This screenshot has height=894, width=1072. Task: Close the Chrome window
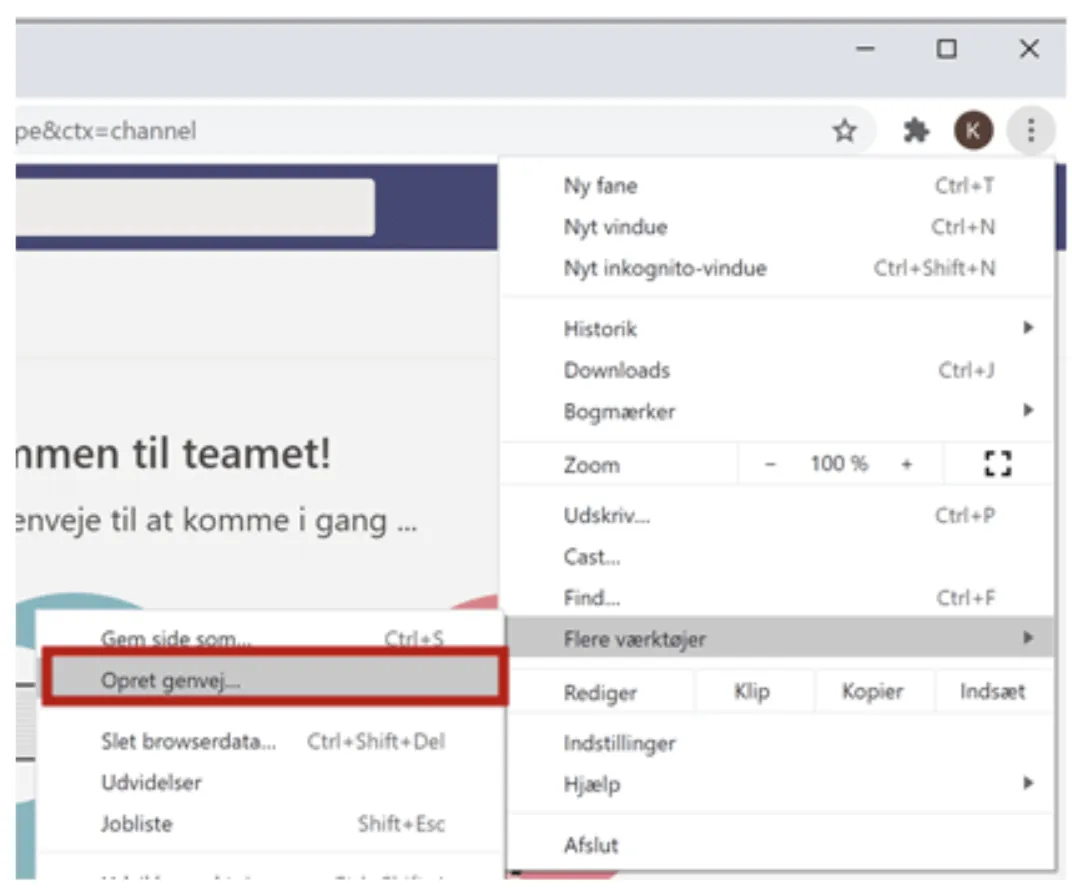click(1029, 49)
